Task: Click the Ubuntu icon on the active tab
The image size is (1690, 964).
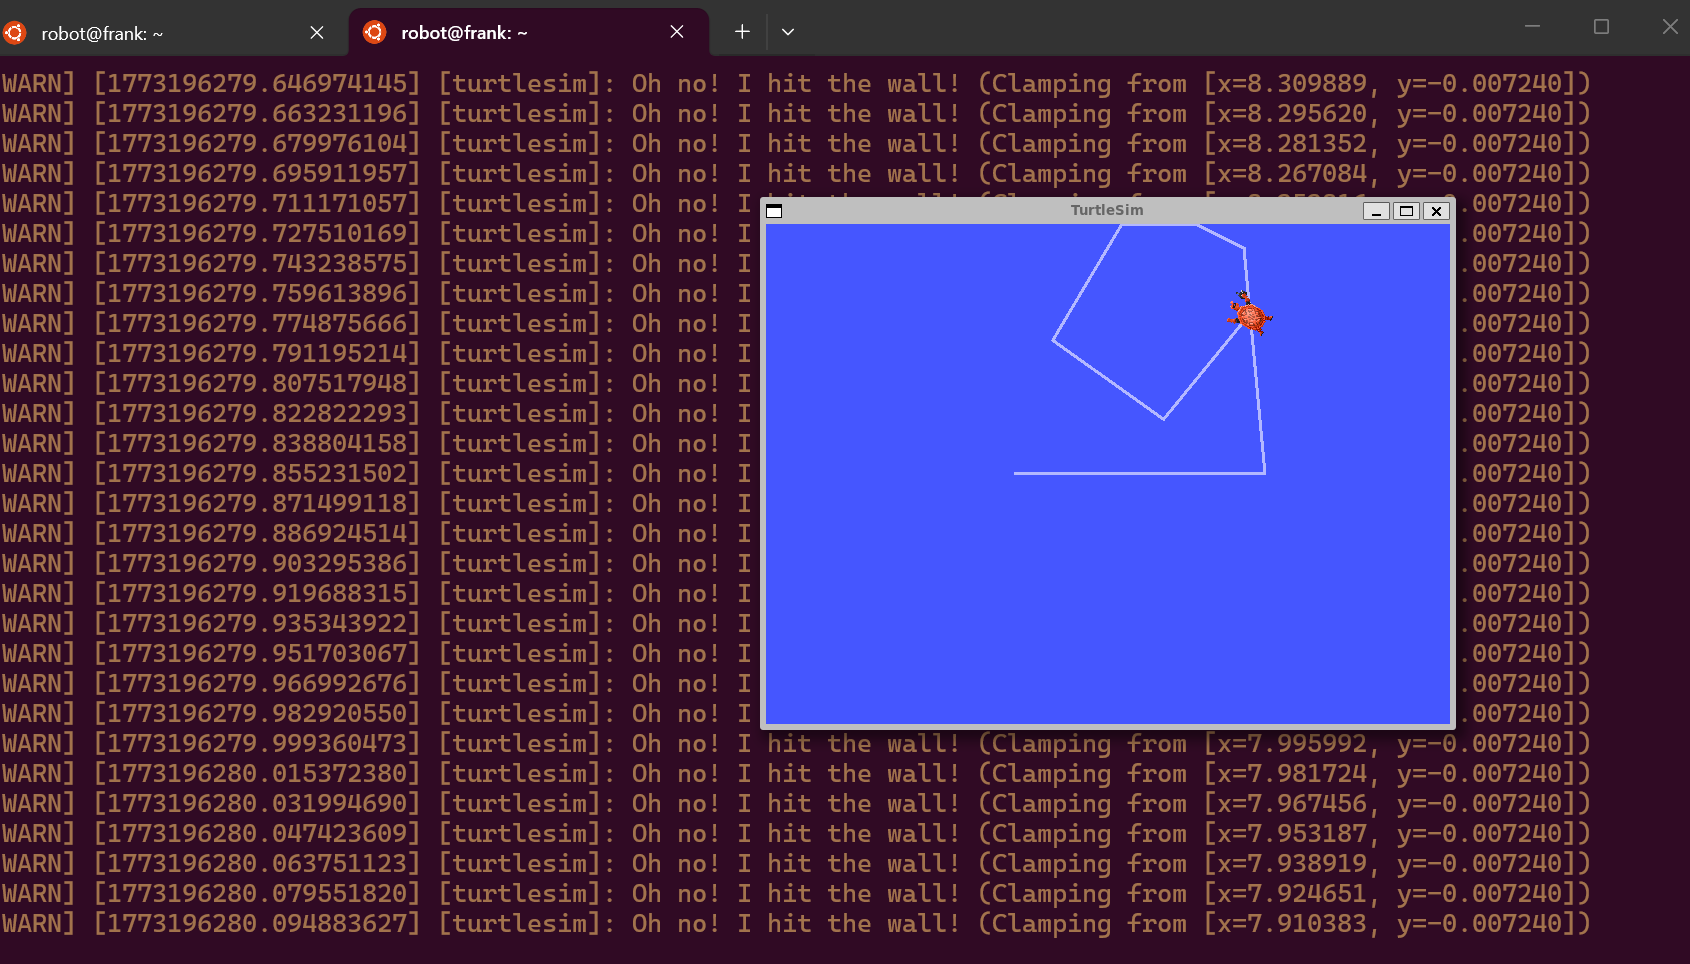Action: click(x=374, y=33)
